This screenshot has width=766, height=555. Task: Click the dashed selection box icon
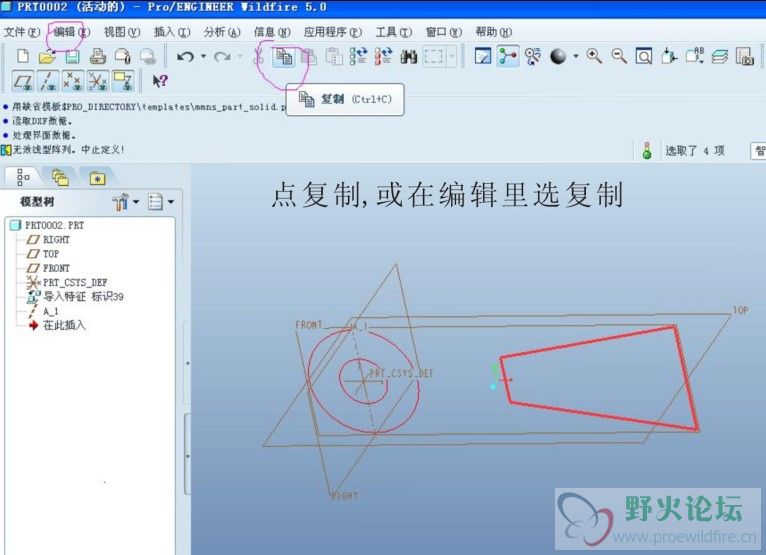434,57
